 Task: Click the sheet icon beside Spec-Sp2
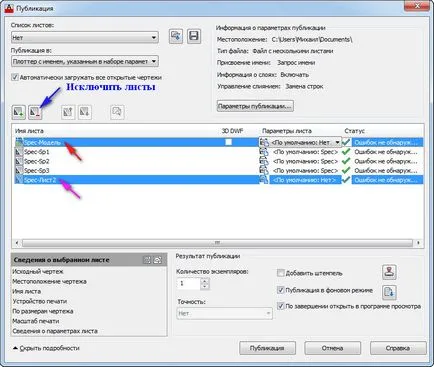[x=19, y=161]
